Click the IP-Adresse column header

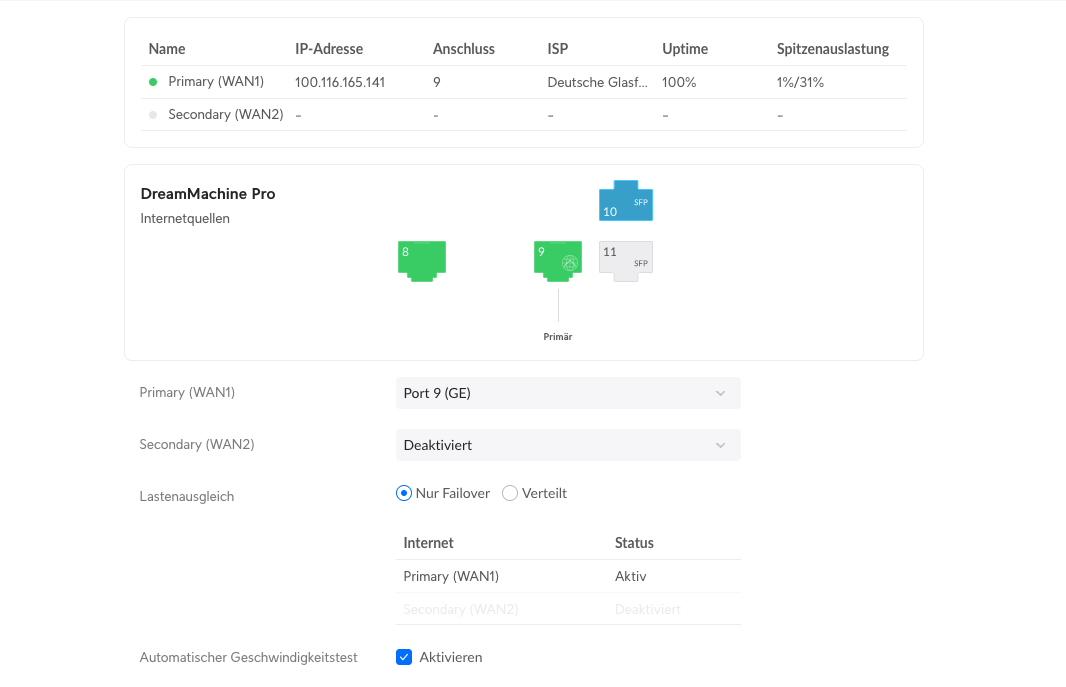tap(329, 49)
